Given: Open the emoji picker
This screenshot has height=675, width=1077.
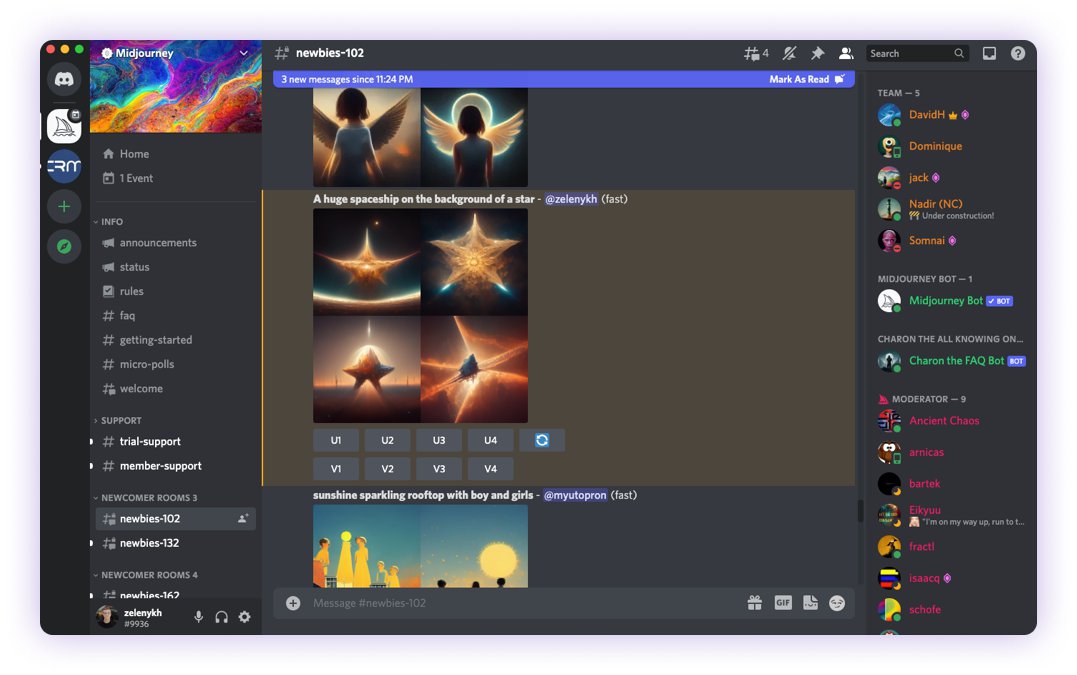Looking at the screenshot, I should coord(837,603).
